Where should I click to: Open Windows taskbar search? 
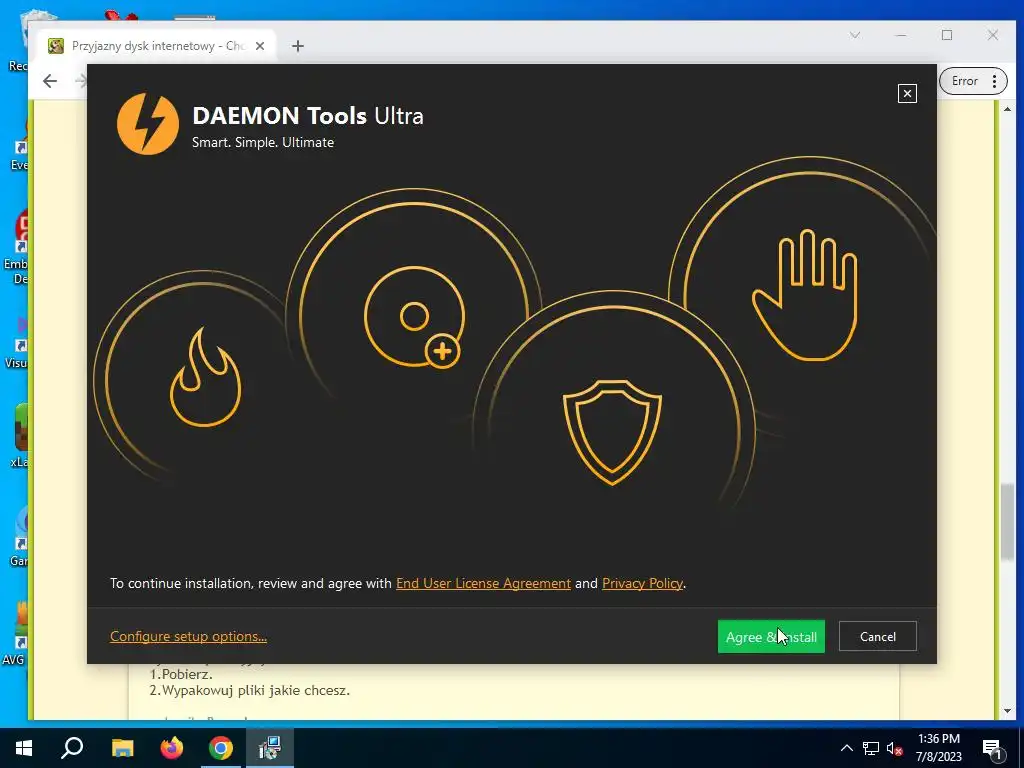coord(72,748)
